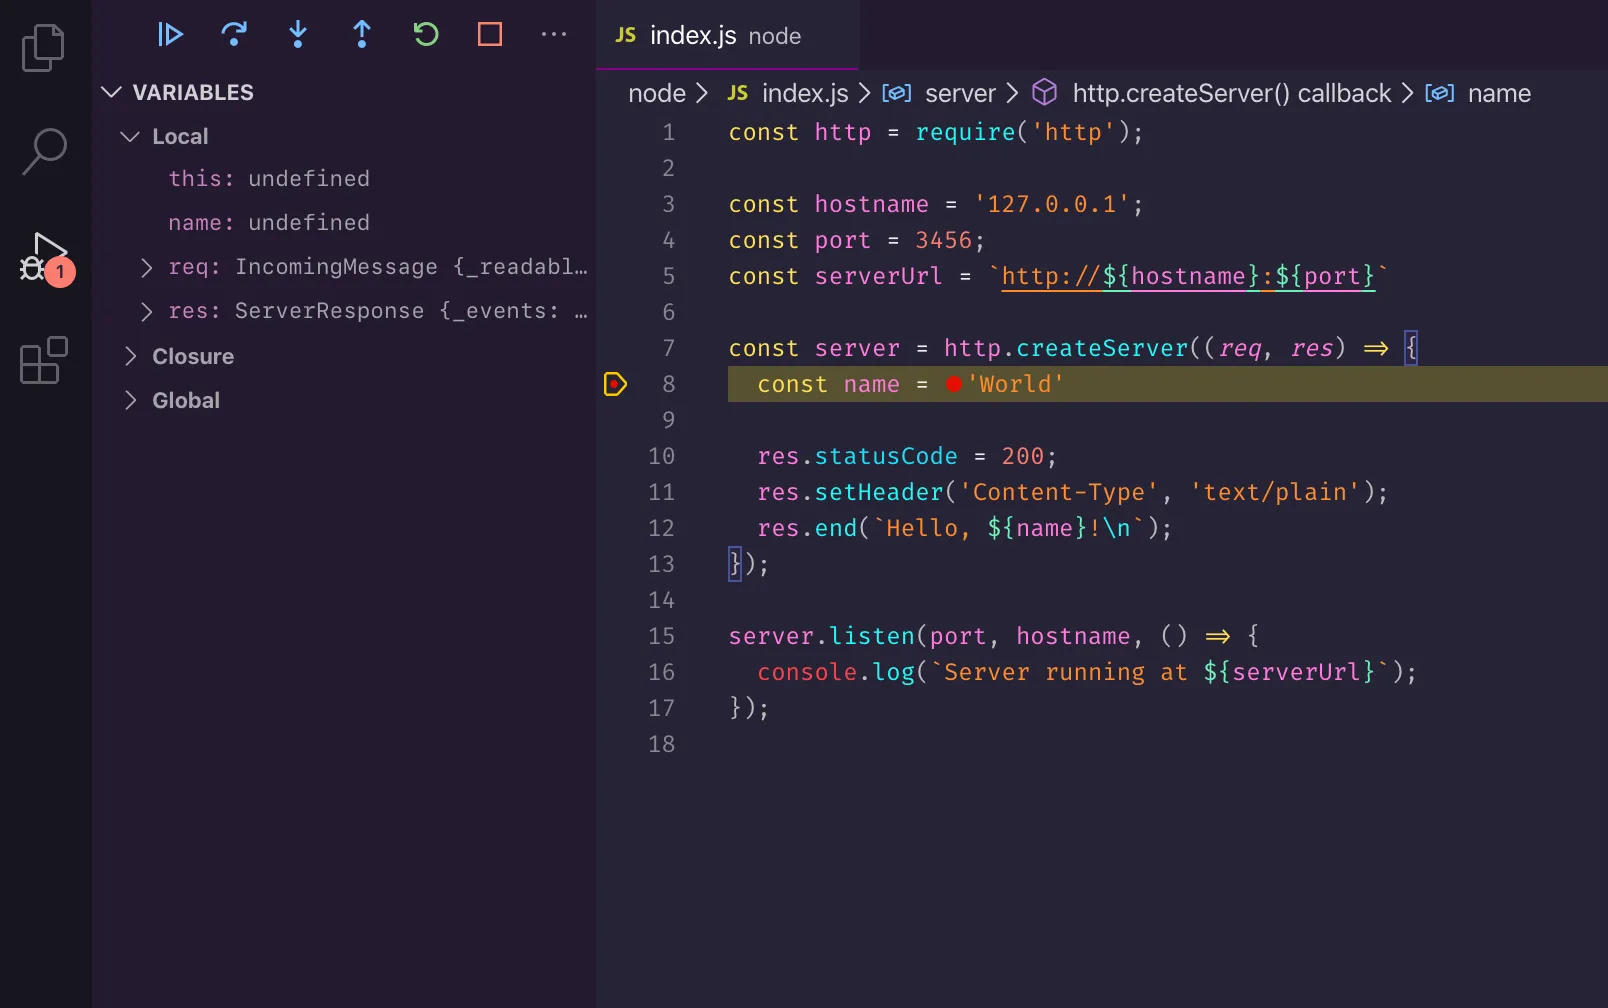
Task: Click 'hostname' declaration on line 3
Action: pyautogui.click(x=871, y=204)
